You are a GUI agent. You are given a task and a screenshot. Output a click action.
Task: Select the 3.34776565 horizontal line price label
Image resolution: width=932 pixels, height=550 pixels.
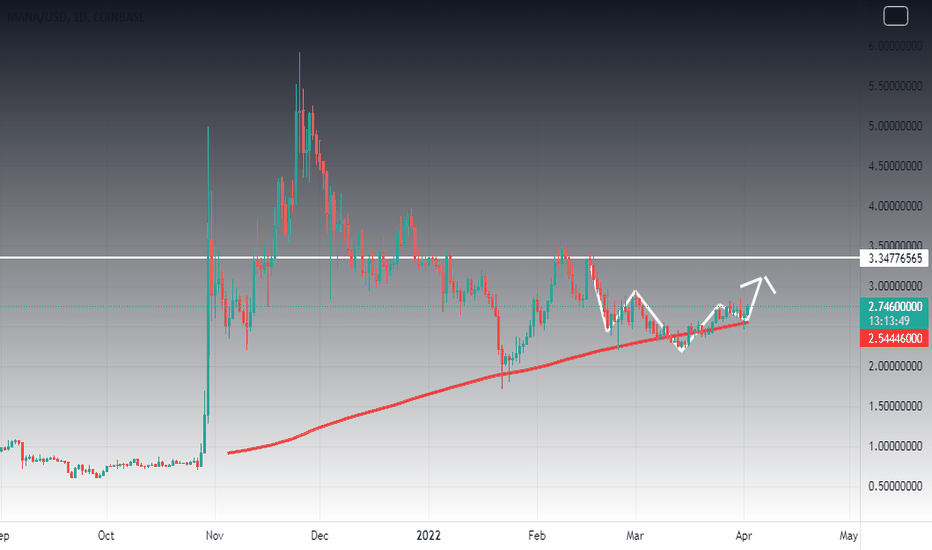(895, 258)
